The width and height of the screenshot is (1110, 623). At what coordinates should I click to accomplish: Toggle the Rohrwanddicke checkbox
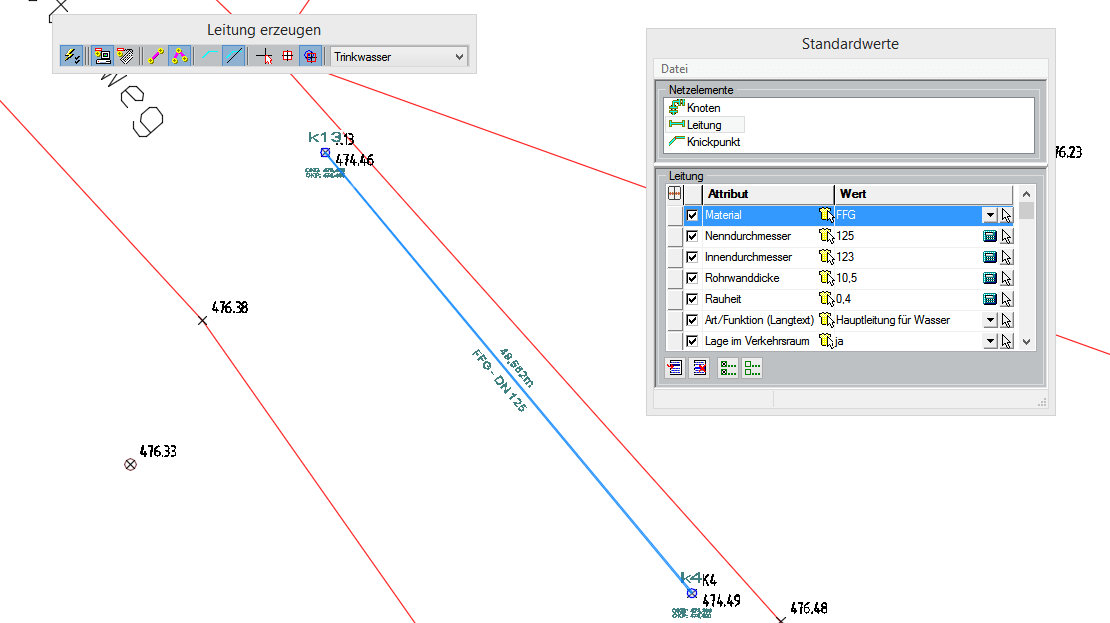[x=692, y=278]
